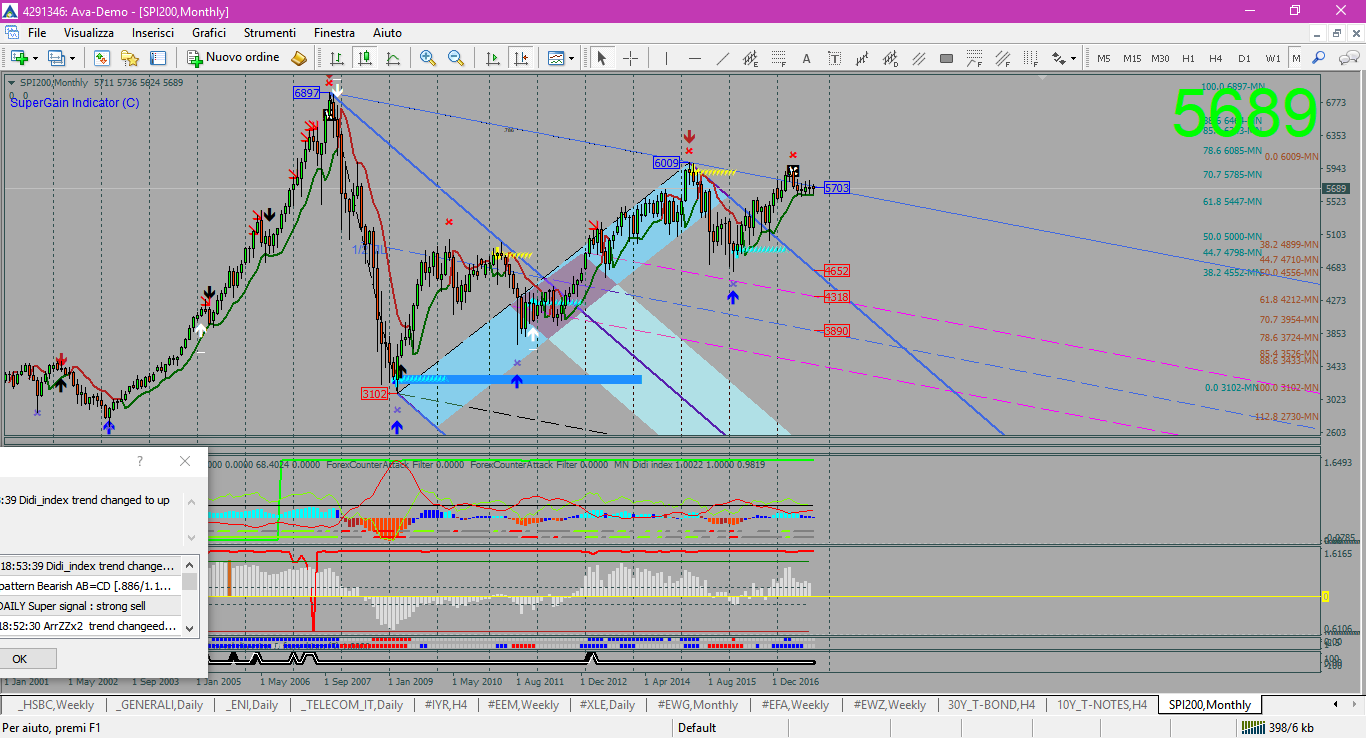Zoom out of the chart
The width and height of the screenshot is (1366, 738).
[456, 58]
